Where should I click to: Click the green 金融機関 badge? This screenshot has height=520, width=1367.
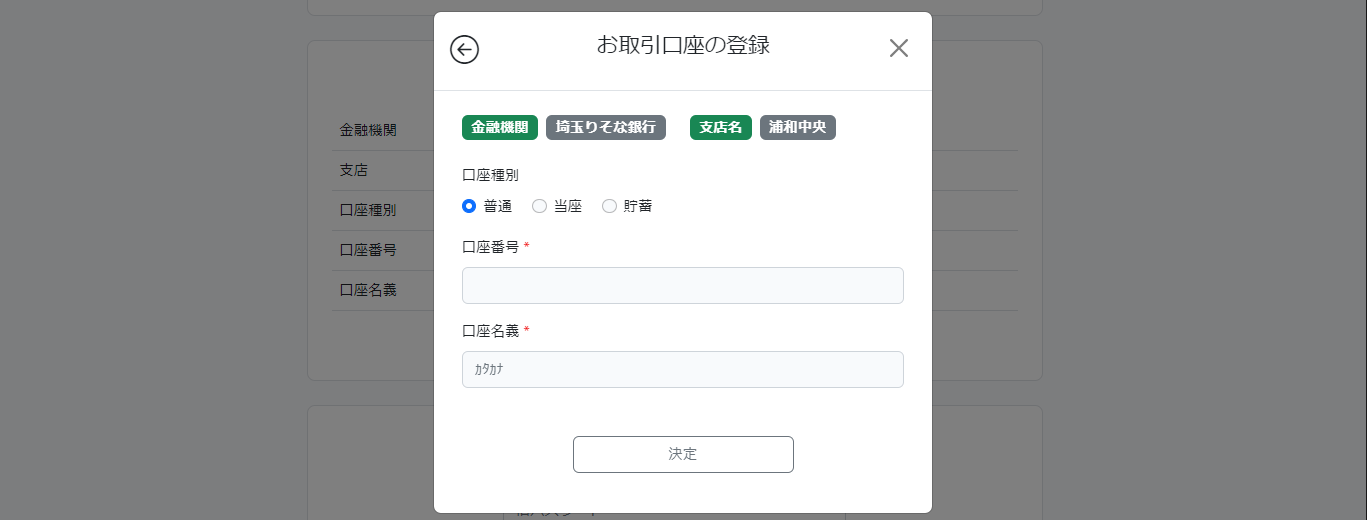500,127
